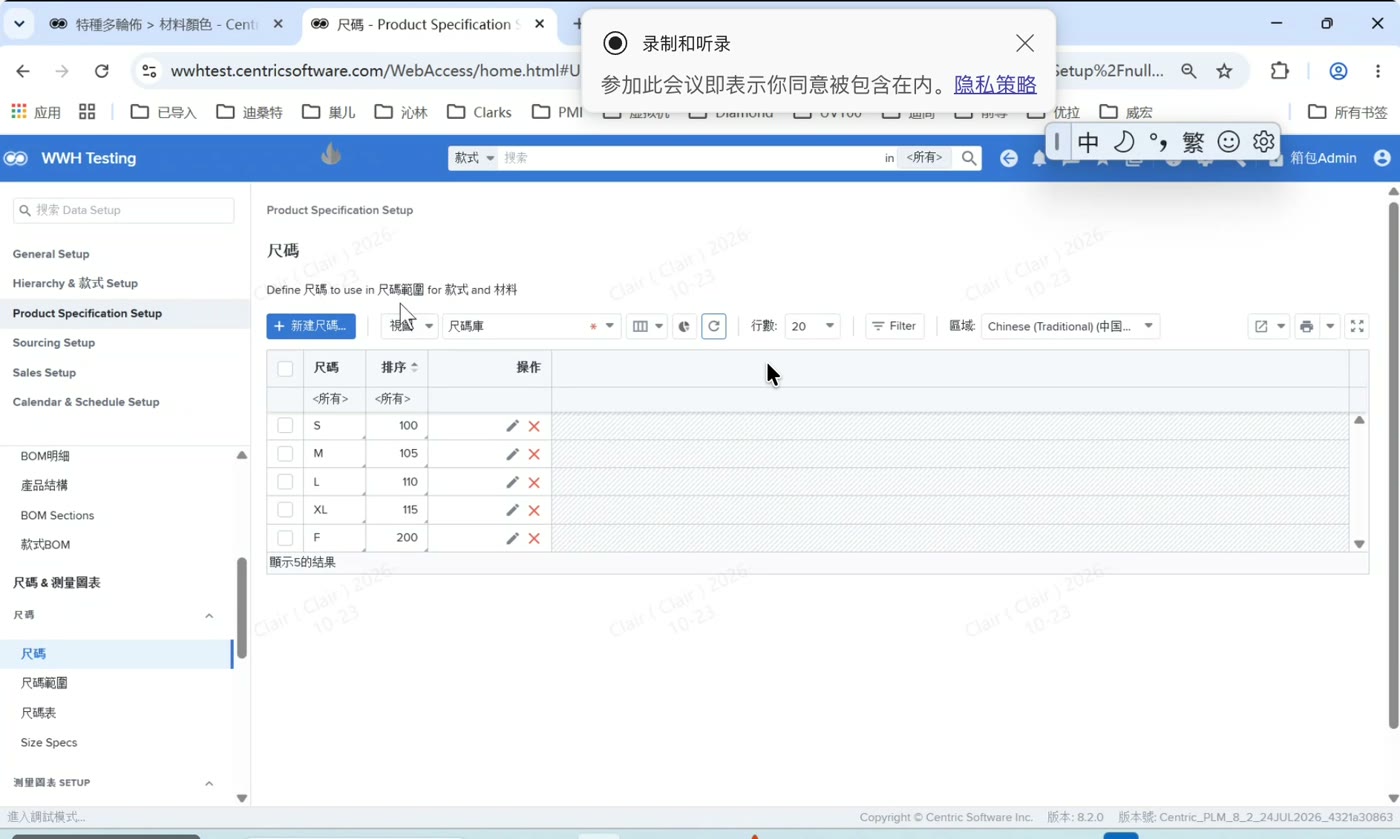Viewport: 1400px width, 839px height.
Task: Sort by the 排序 column header
Action: pyautogui.click(x=397, y=368)
